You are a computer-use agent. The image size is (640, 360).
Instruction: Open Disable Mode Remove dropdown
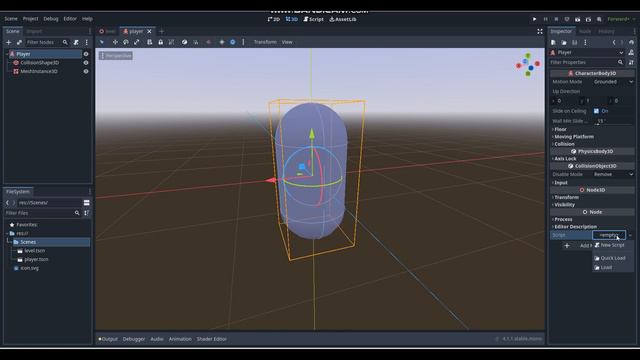tap(613, 174)
